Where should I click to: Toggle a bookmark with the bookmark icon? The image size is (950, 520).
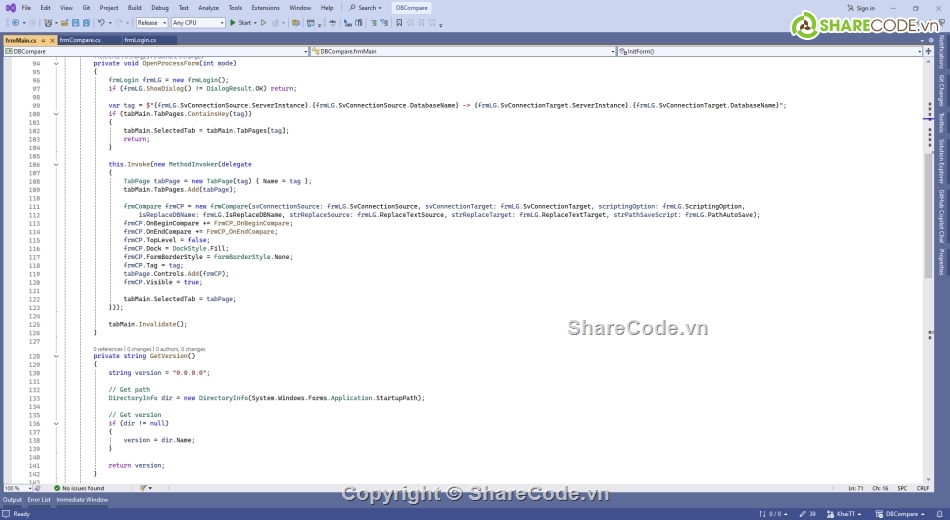(399, 22)
